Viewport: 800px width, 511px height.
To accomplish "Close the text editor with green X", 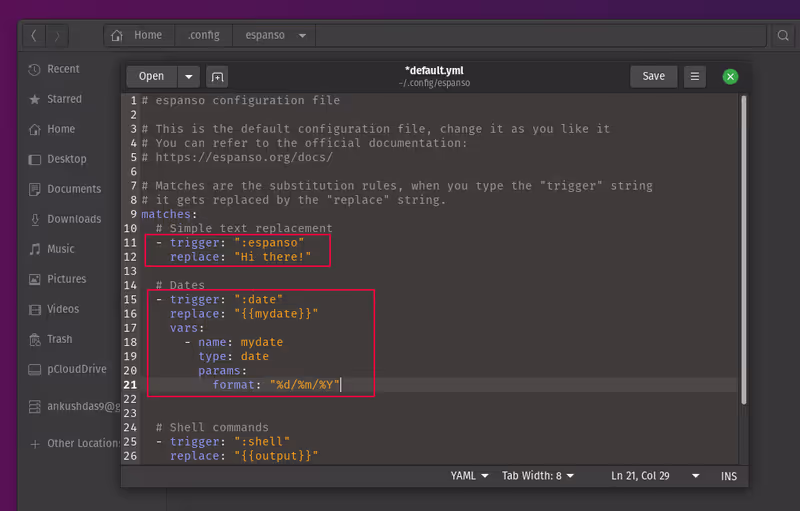I will tap(730, 76).
